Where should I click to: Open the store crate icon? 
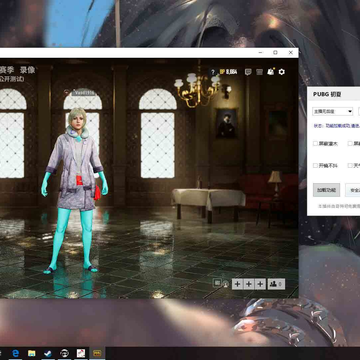259,72
